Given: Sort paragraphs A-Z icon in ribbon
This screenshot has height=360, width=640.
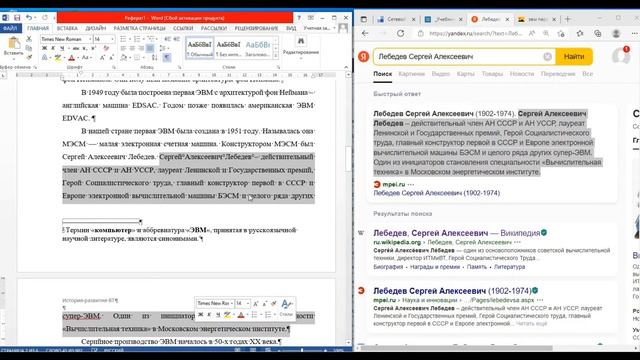Looking at the screenshot, I should click(155, 58).
